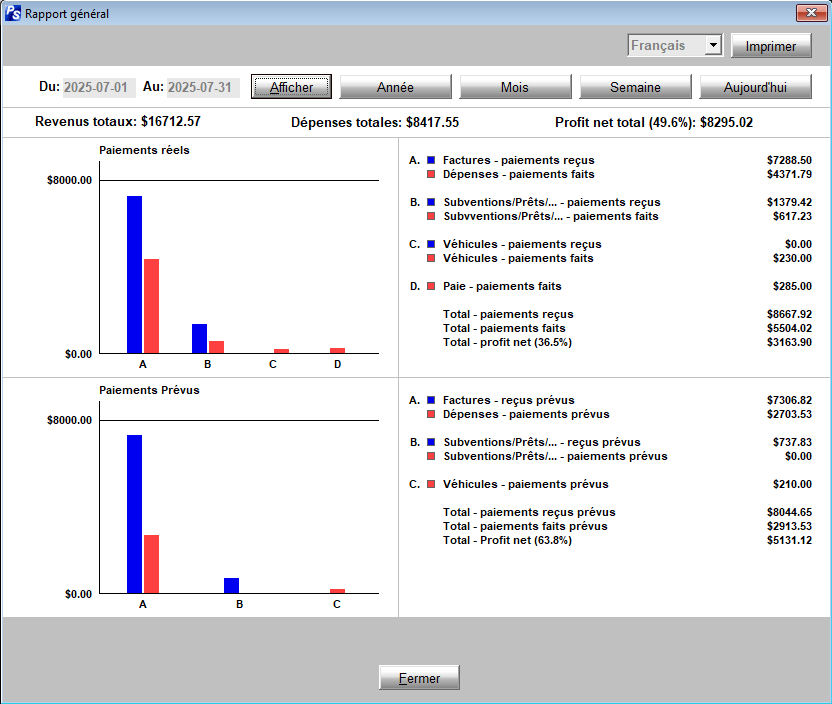832x704 pixels.
Task: Click blue swatch beside Véhicules - paiements reçus
Action: 431,244
